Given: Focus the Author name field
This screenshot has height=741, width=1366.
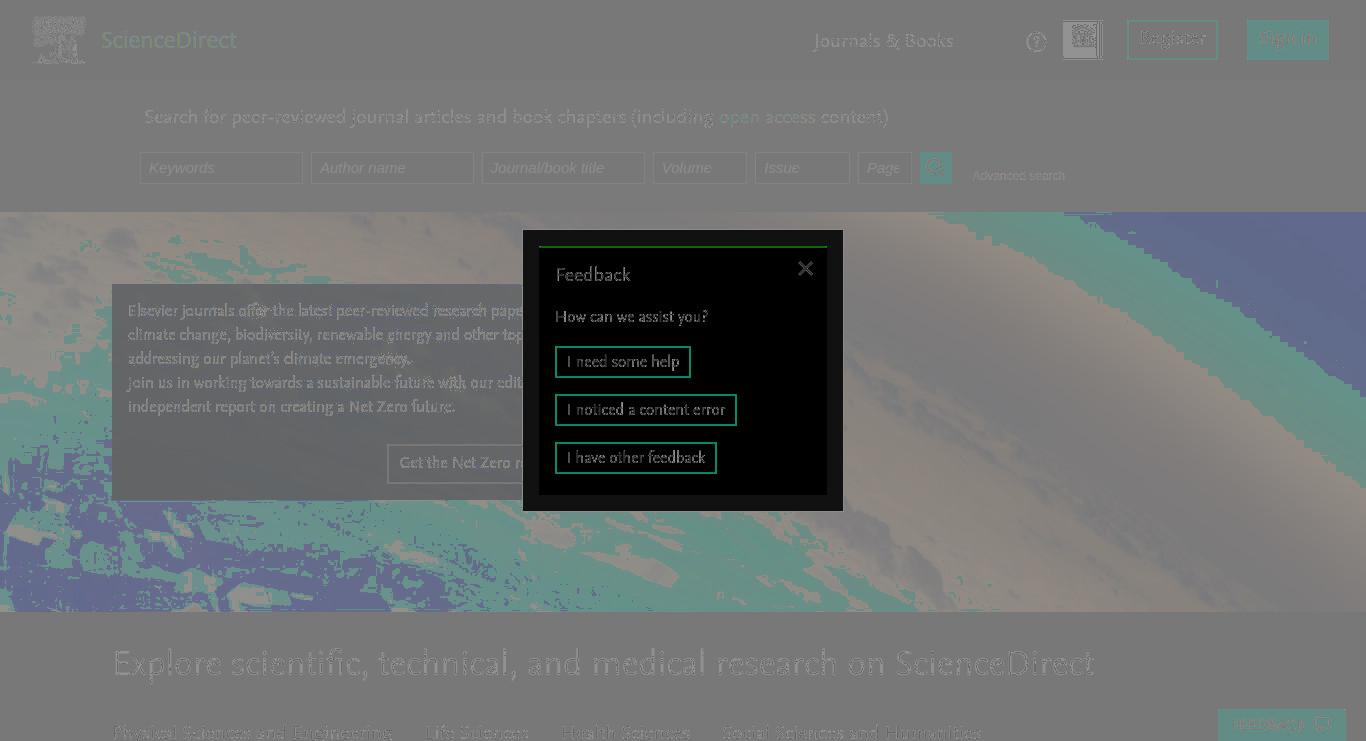Looking at the screenshot, I should click(x=392, y=168).
